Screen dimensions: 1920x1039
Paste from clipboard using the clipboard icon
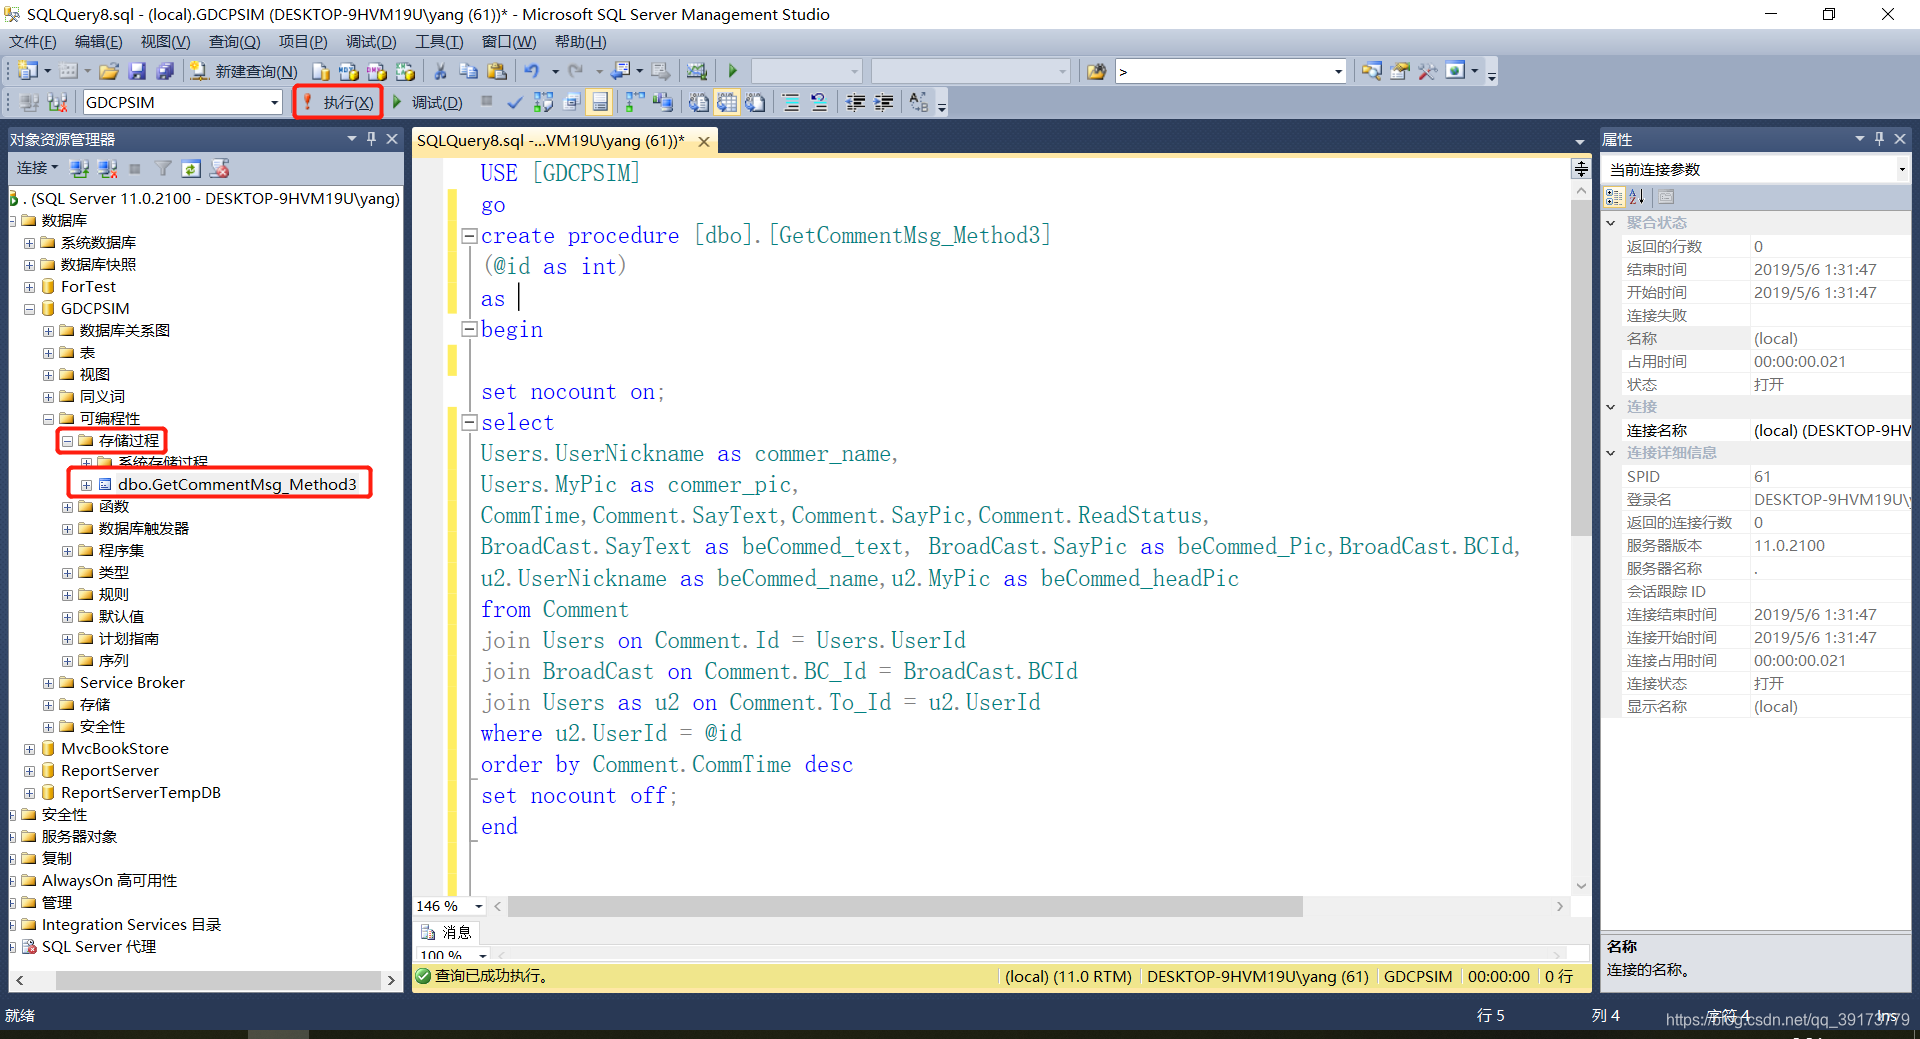[x=497, y=71]
